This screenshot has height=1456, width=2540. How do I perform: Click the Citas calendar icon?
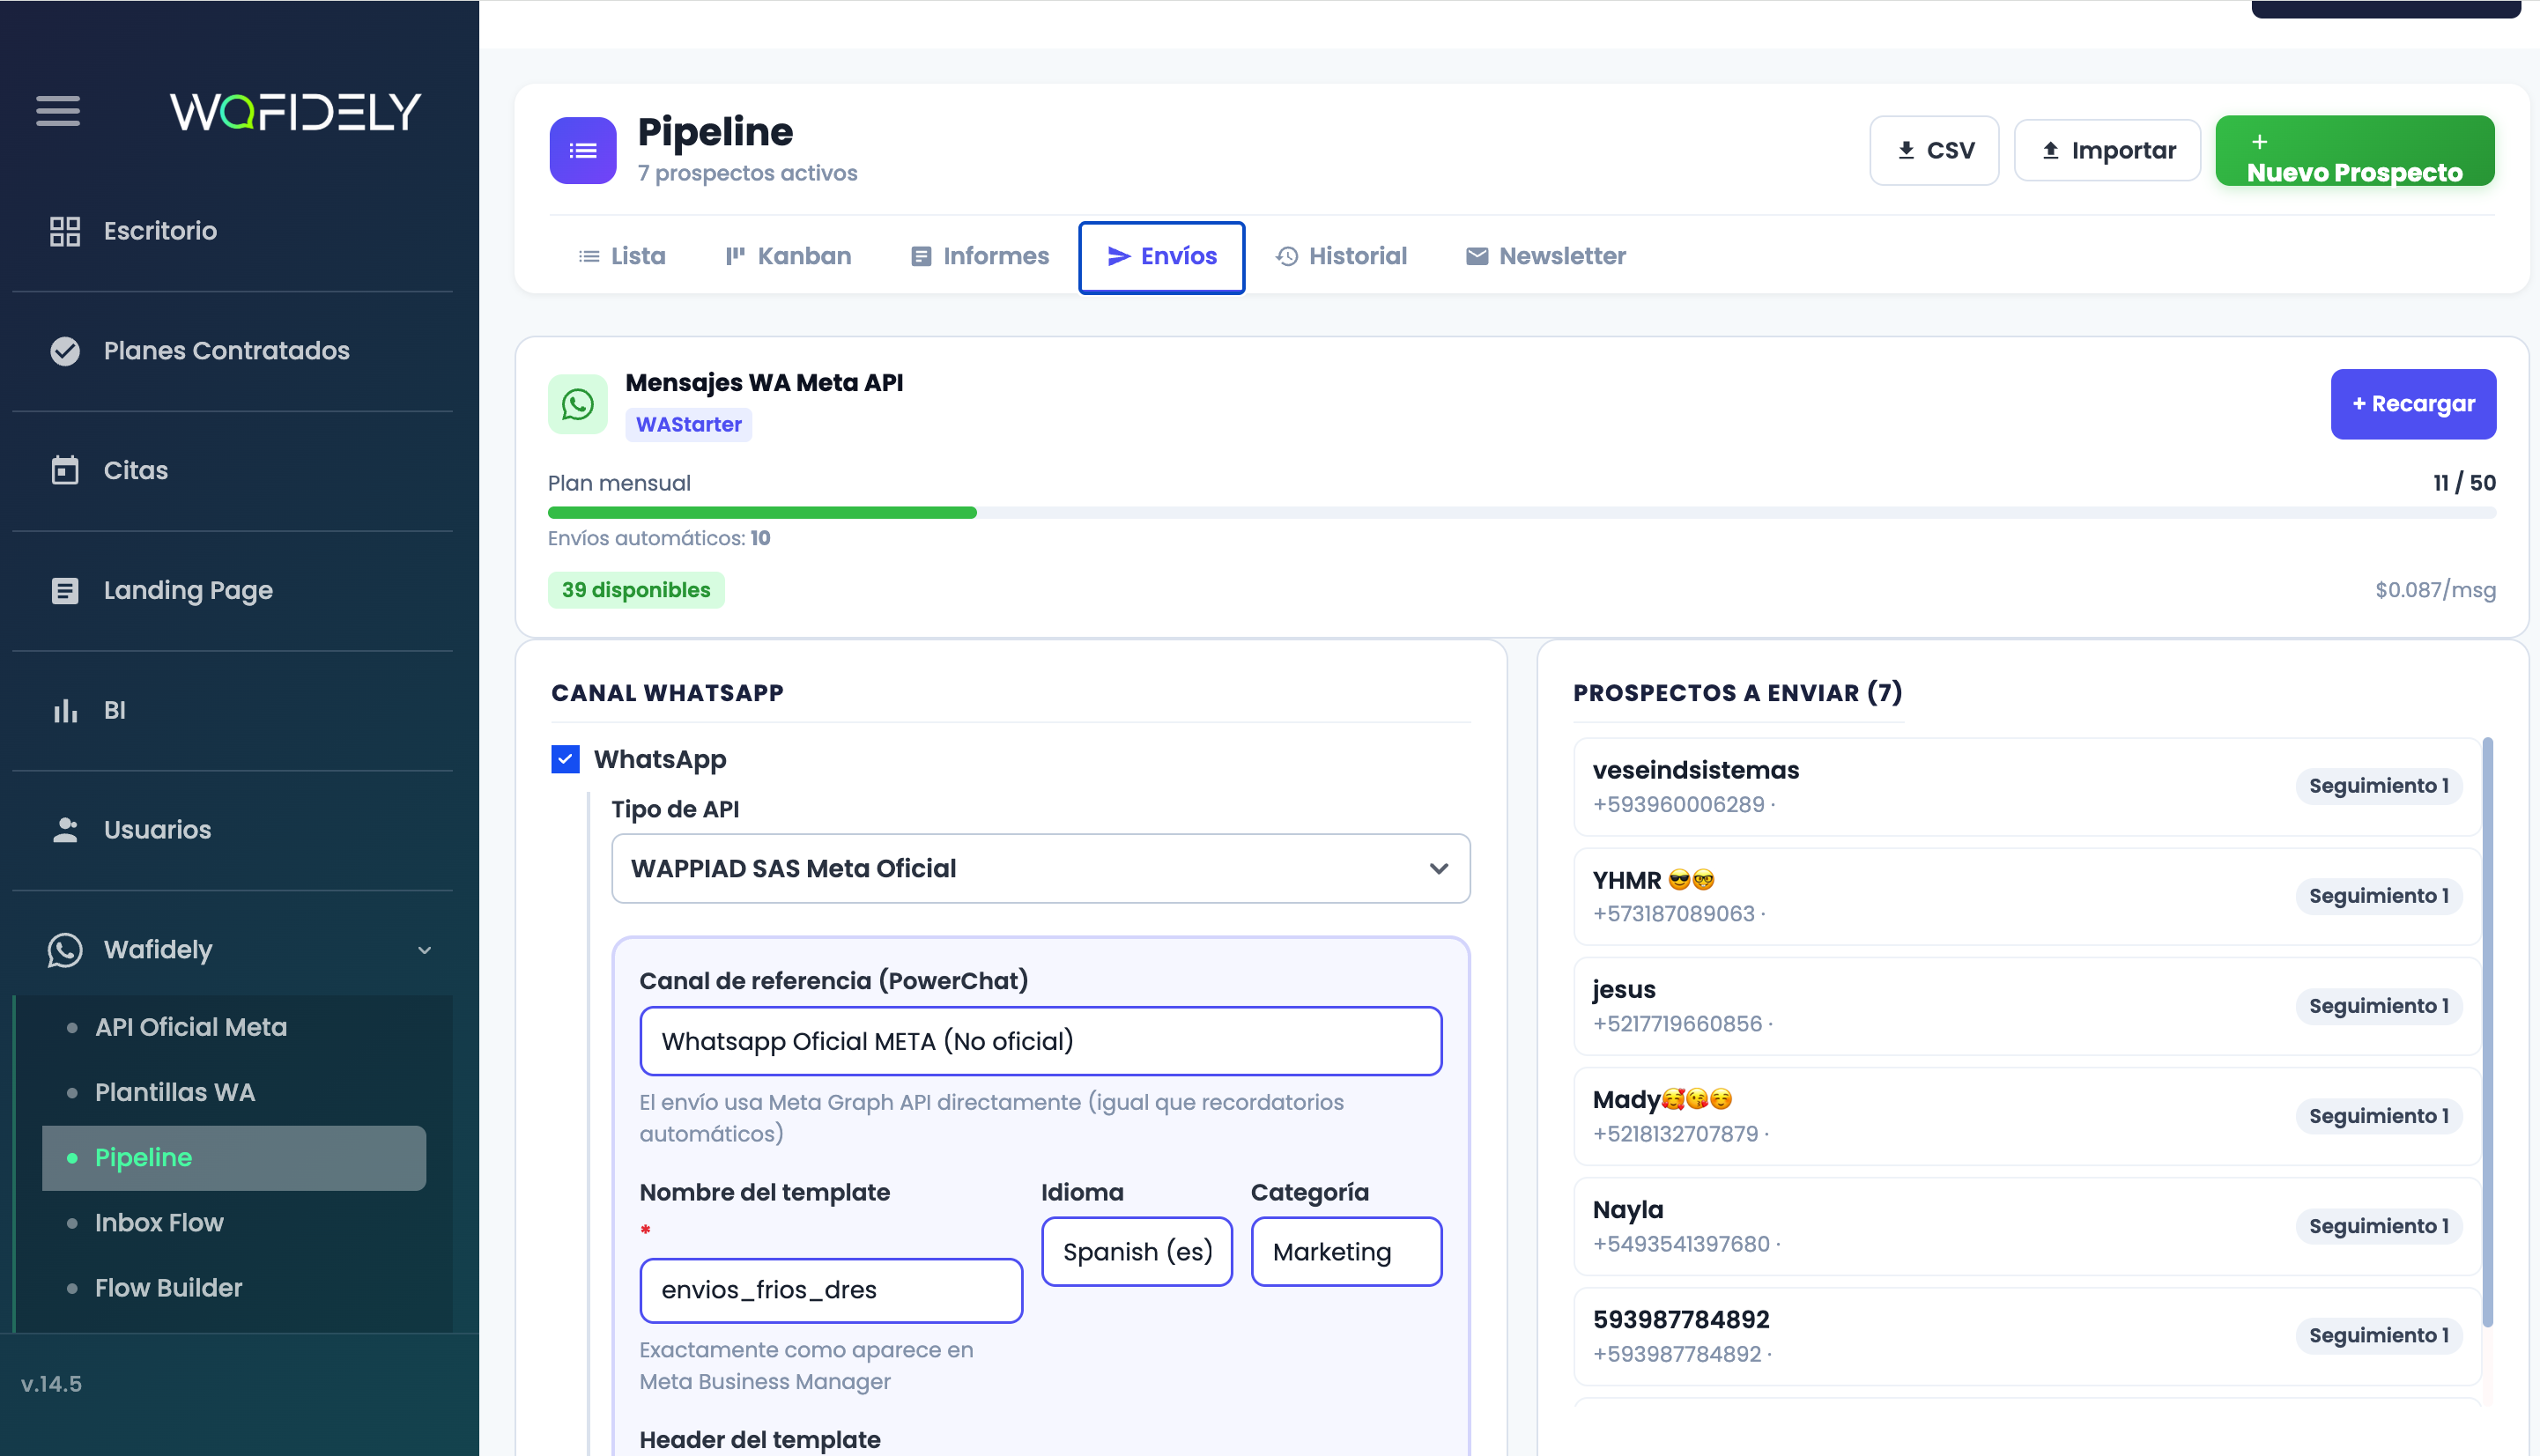[65, 470]
